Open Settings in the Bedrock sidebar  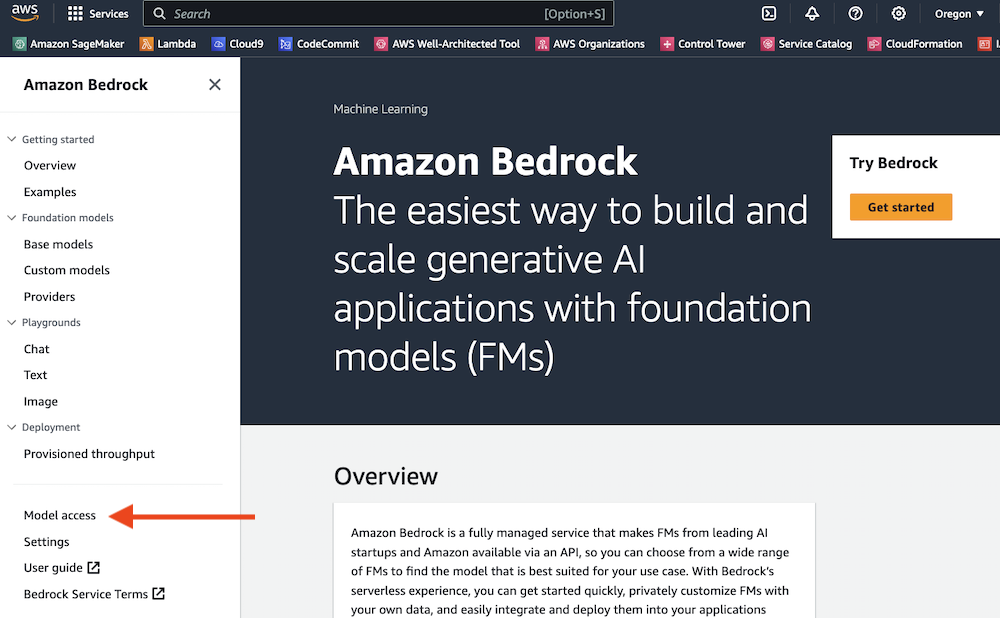click(x=47, y=541)
